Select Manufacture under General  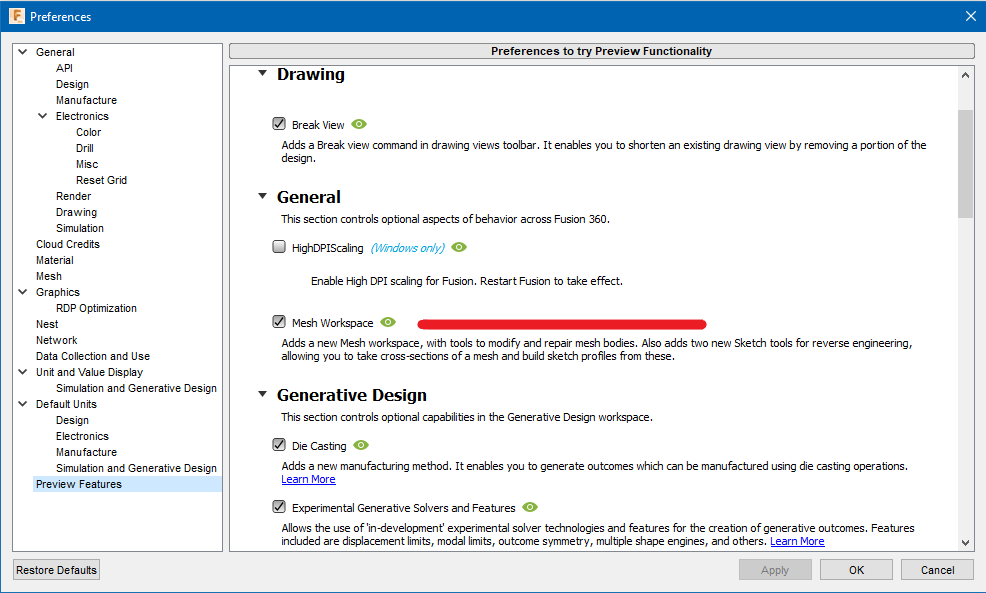coord(86,100)
